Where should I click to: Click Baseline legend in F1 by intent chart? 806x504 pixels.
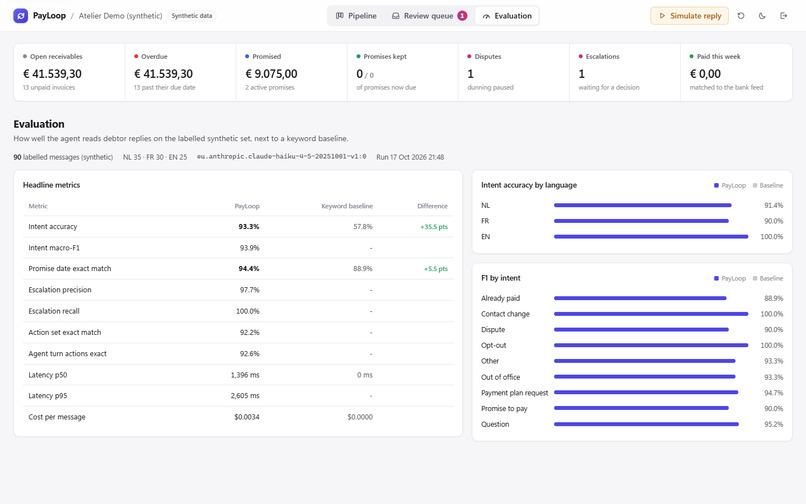point(768,279)
